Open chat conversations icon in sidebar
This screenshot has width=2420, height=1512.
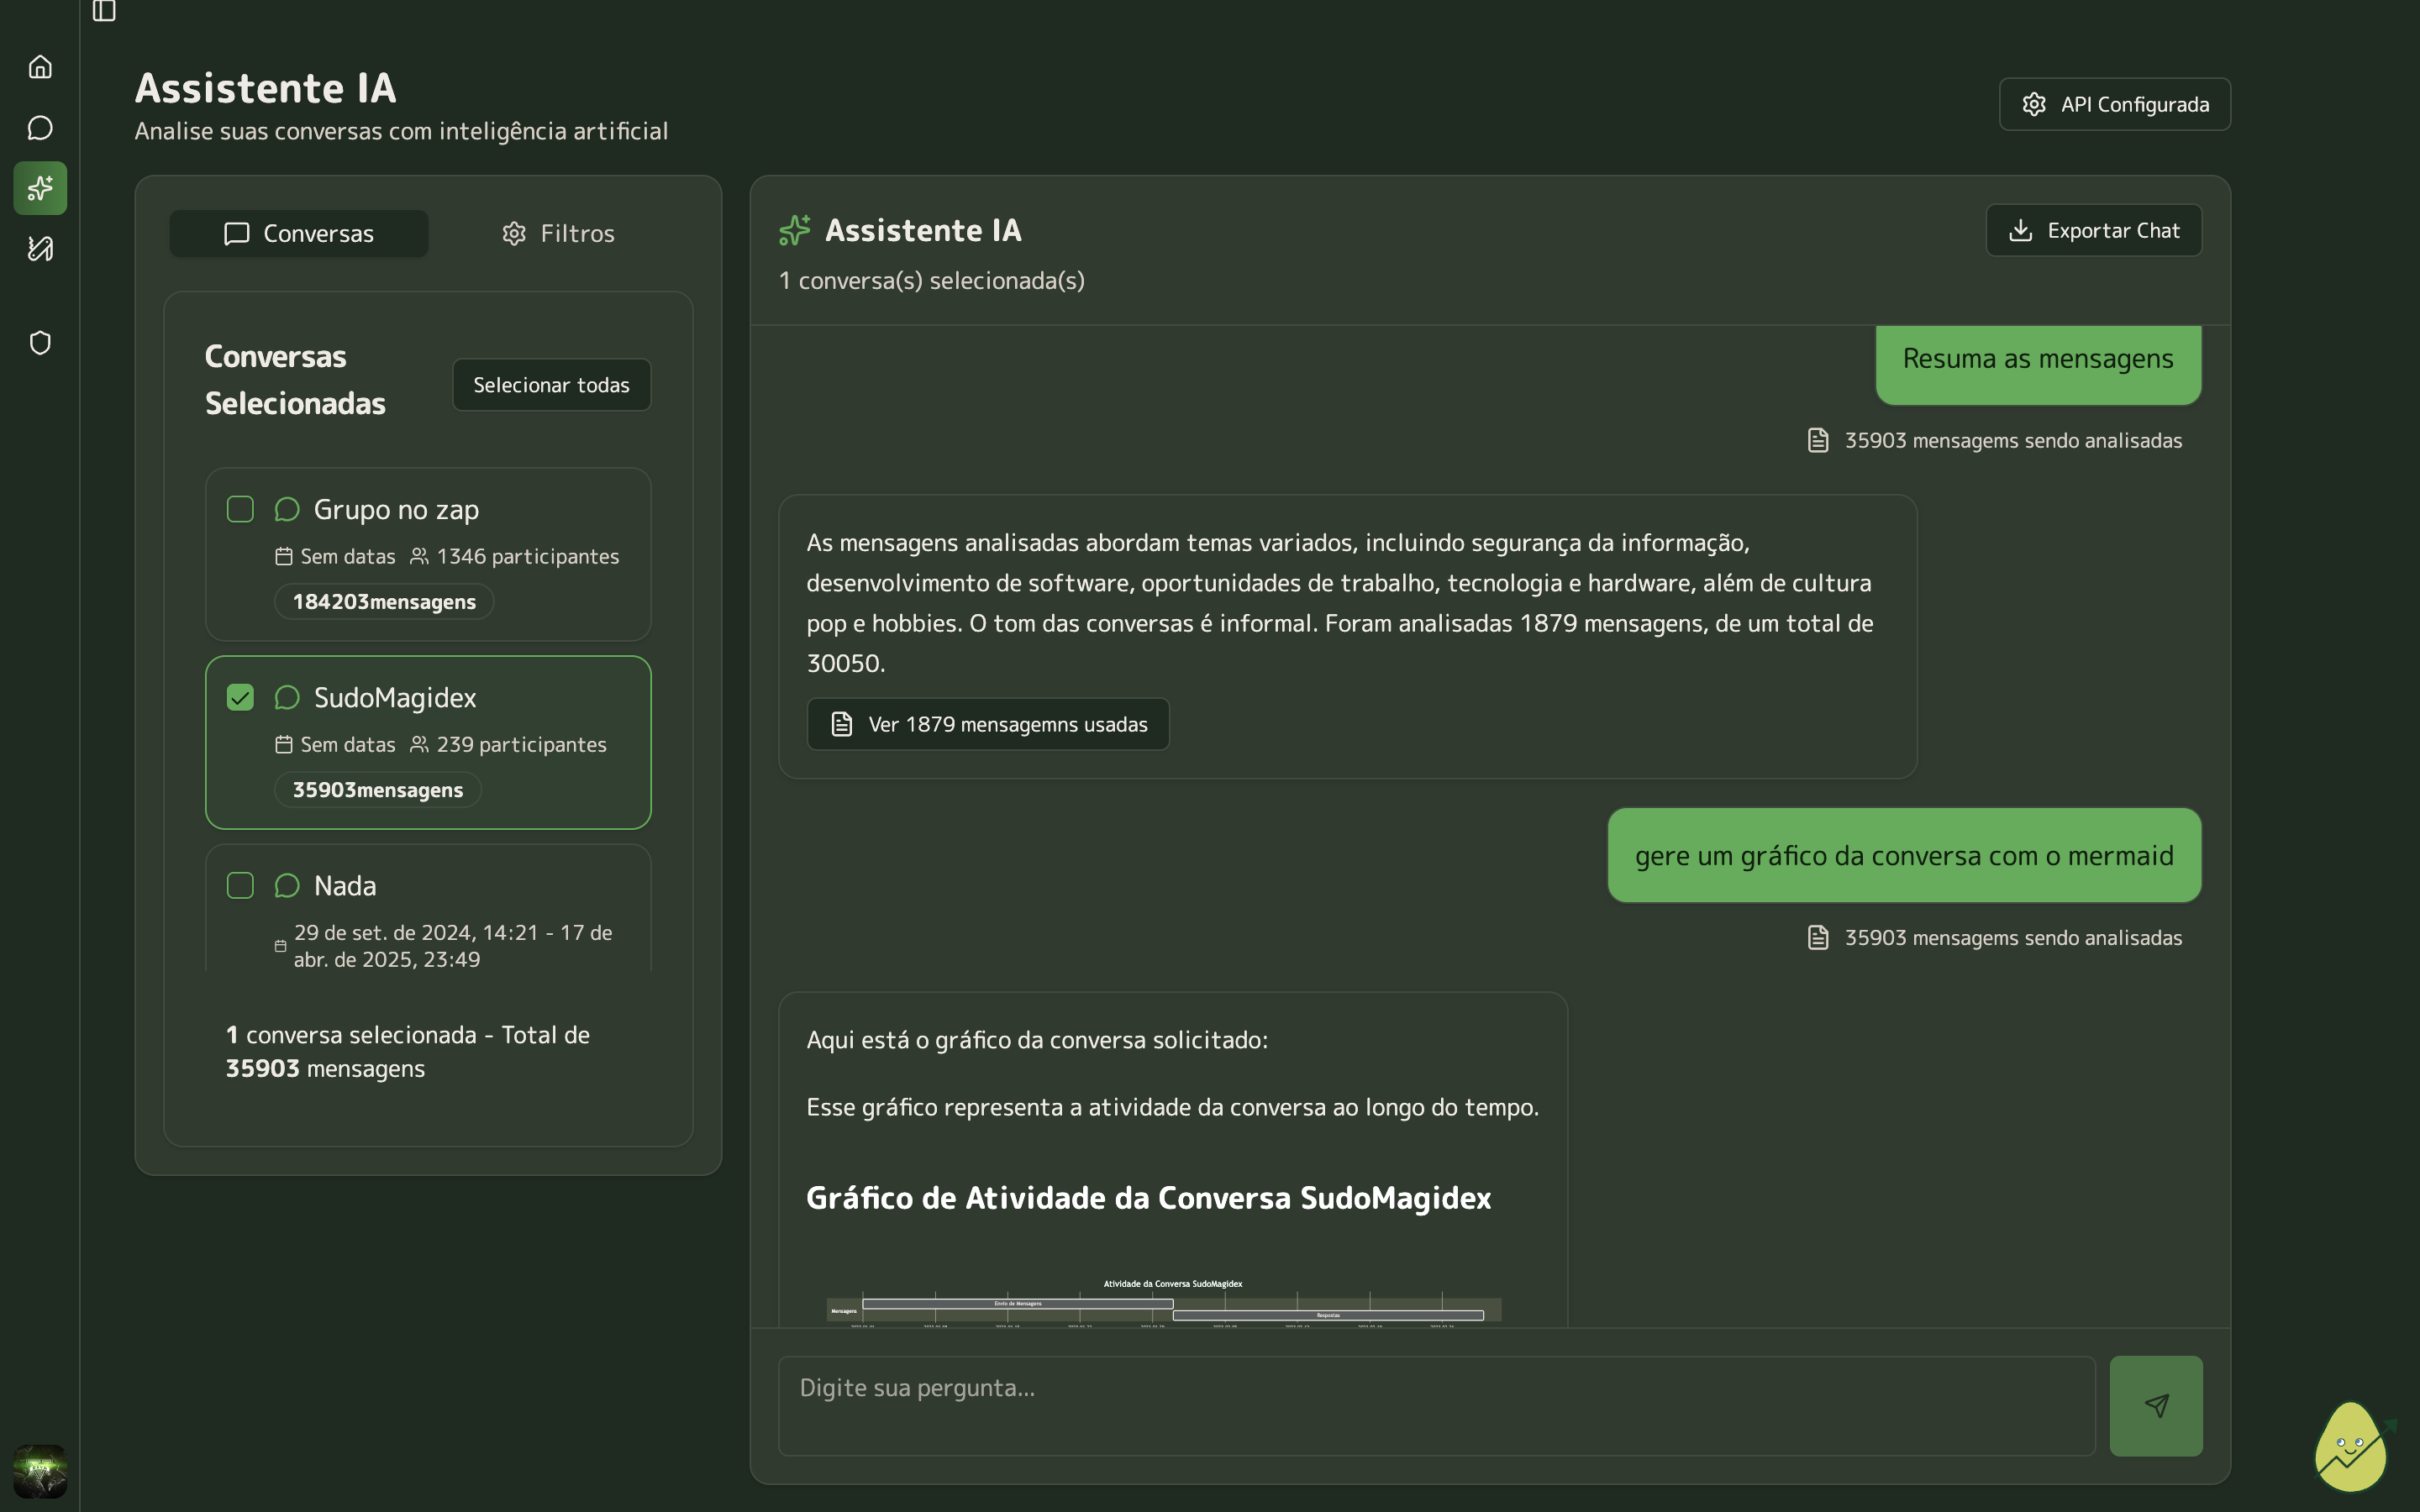pyautogui.click(x=40, y=128)
